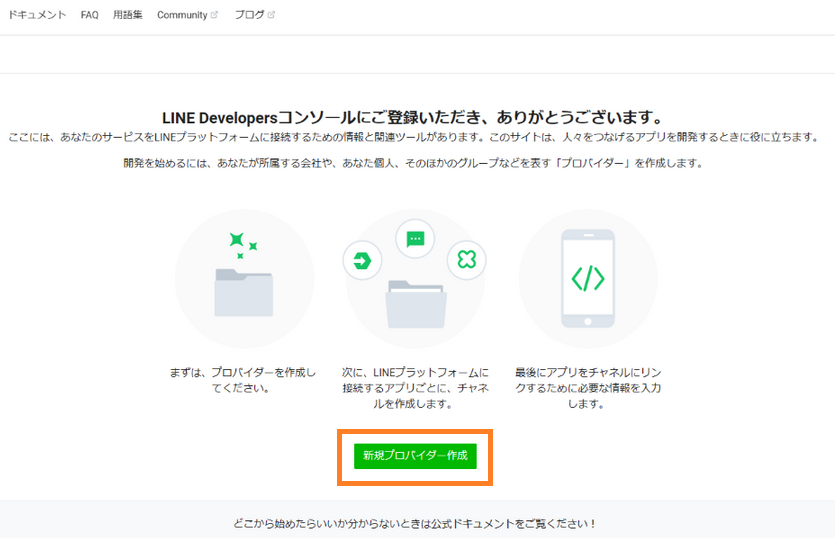Click the paragraph starting with ここには、あなたのサービス
The height and width of the screenshot is (538, 835).
coord(413,137)
